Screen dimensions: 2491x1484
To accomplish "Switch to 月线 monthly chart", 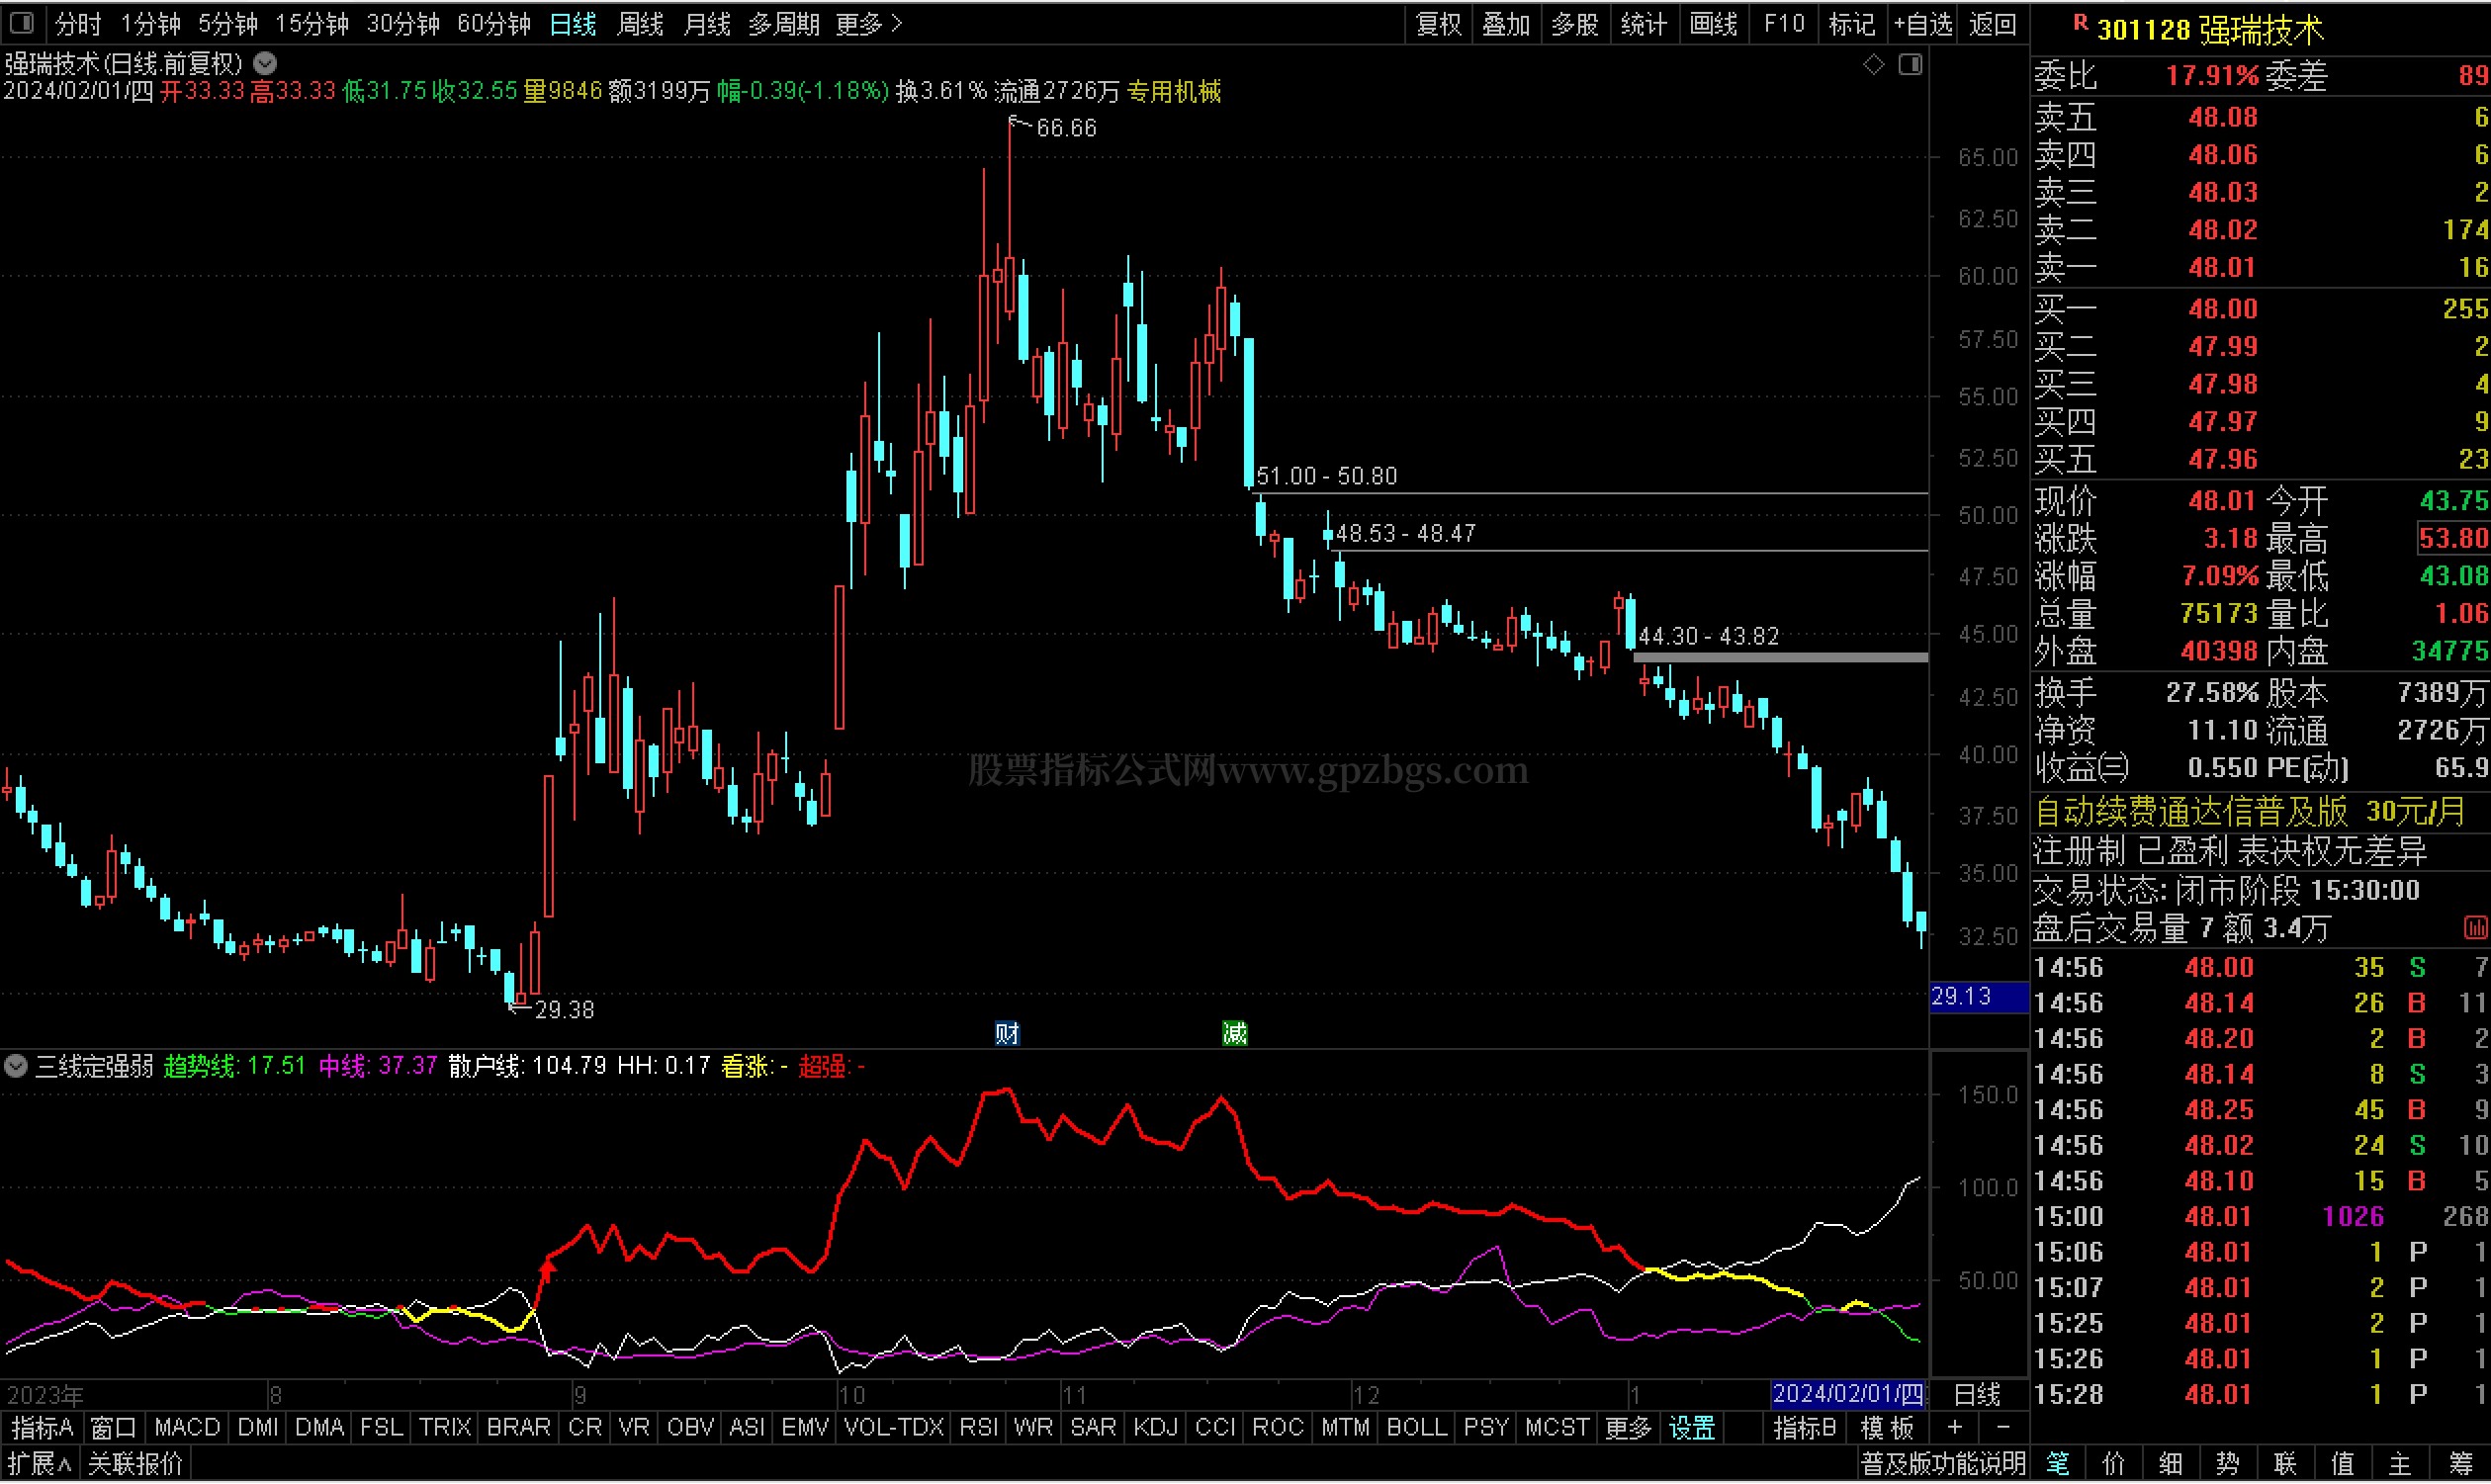I will (x=707, y=23).
